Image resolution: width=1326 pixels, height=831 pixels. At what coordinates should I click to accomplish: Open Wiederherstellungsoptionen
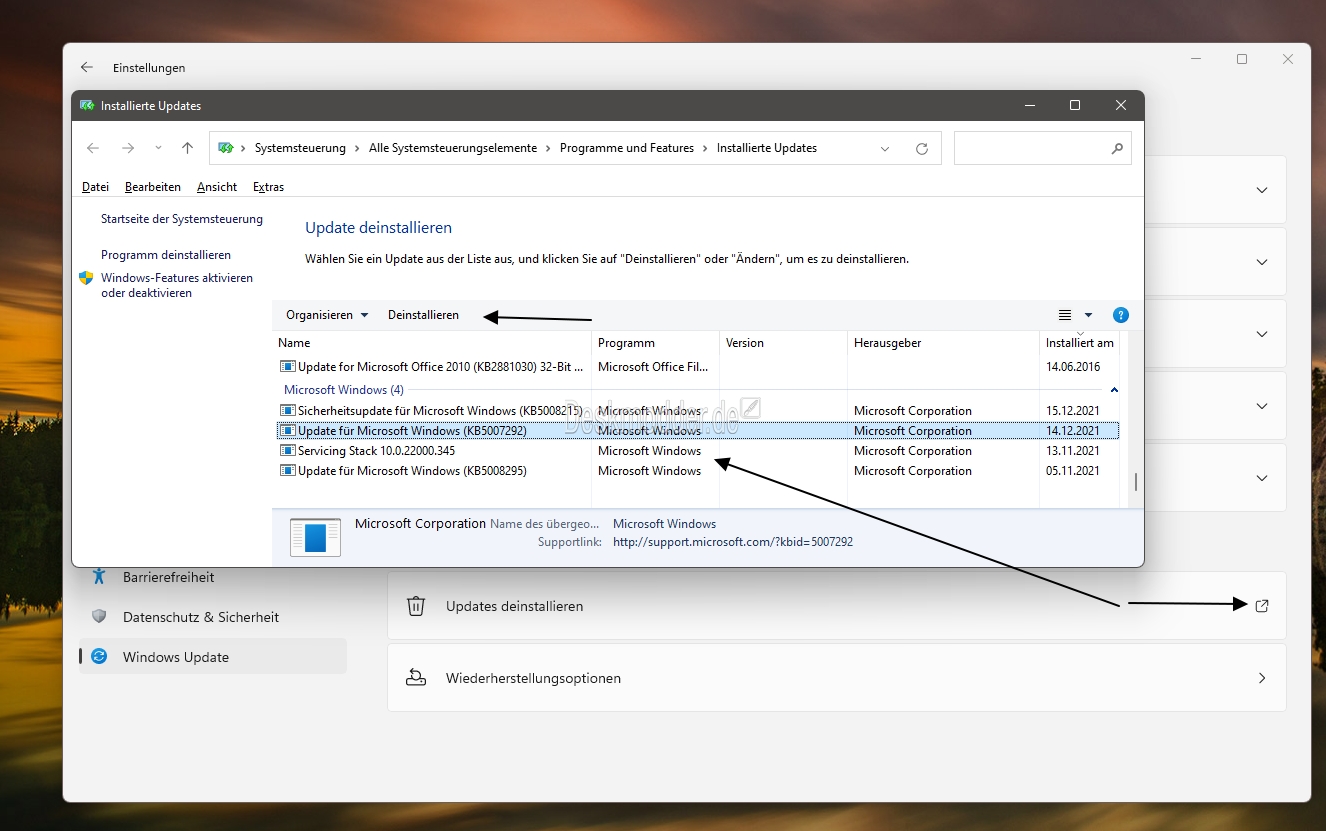pyautogui.click(x=836, y=678)
